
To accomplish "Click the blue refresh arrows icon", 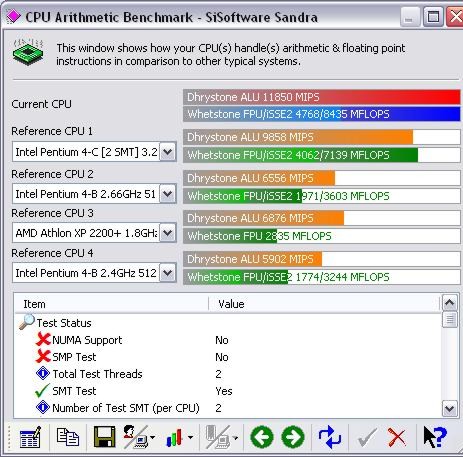I will coord(330,437).
